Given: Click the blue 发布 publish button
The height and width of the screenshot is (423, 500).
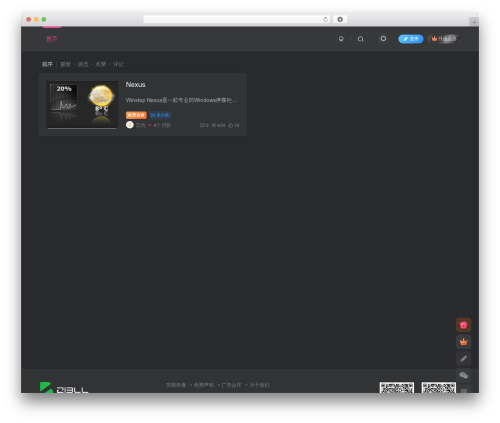Looking at the screenshot, I should pos(411,39).
